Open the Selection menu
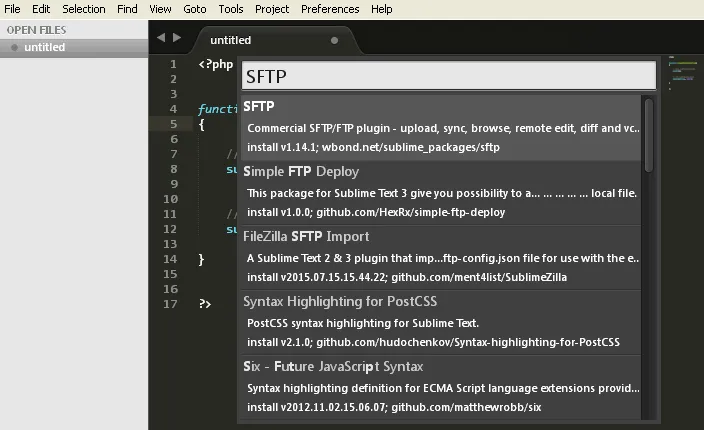This screenshot has width=704, height=430. point(84,9)
